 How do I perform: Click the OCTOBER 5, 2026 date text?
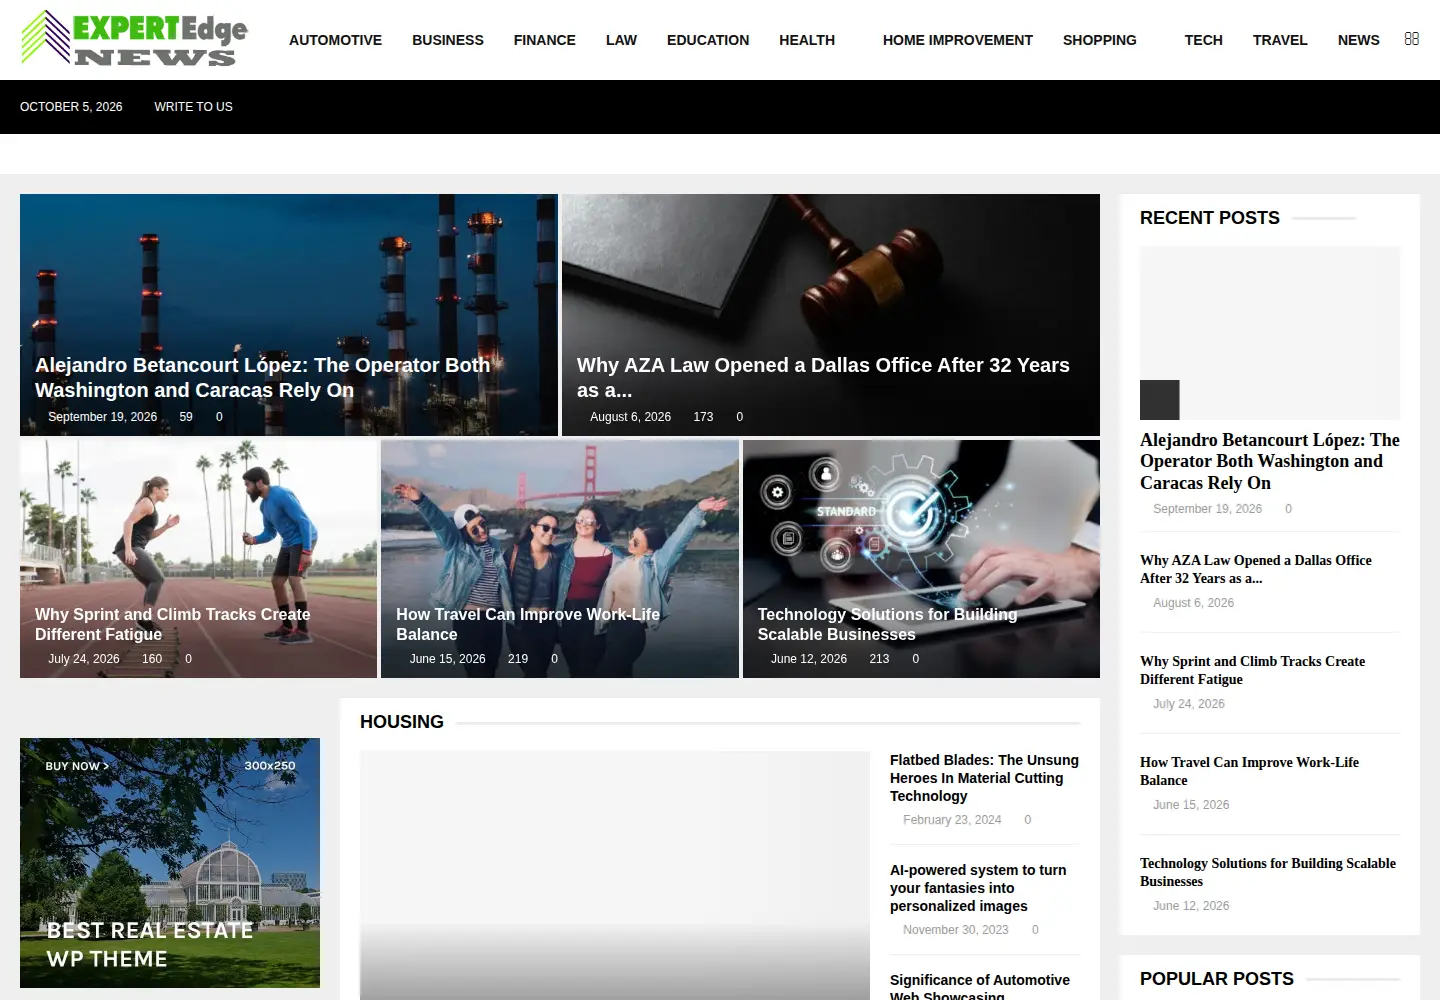(x=71, y=107)
